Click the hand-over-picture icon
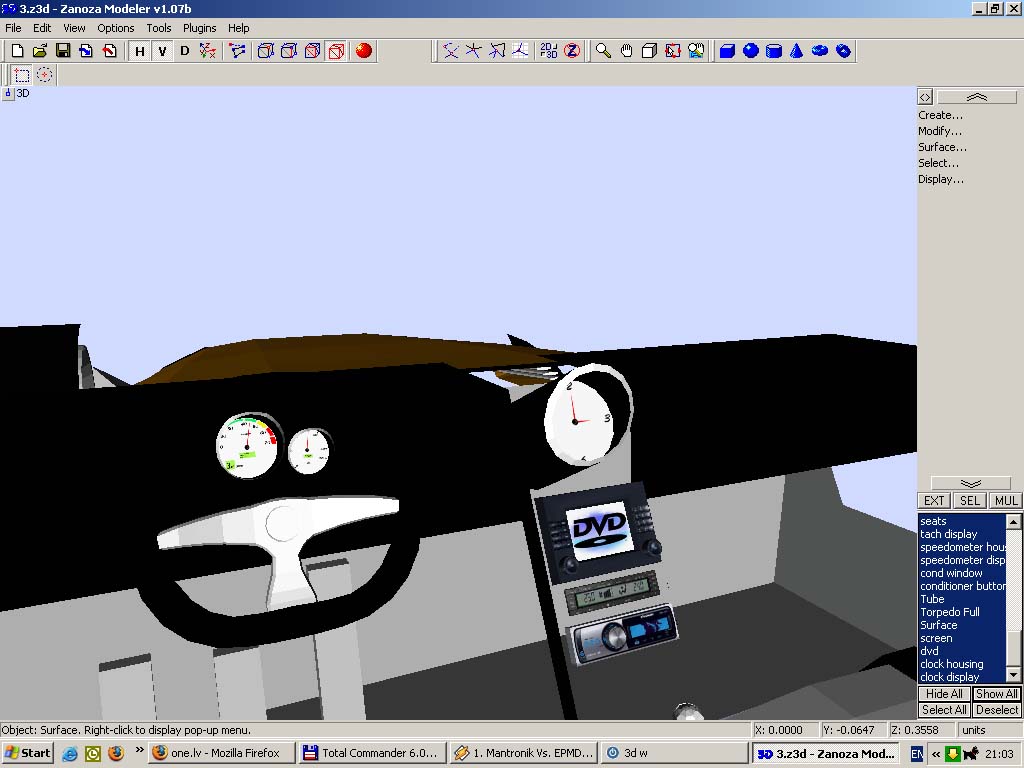Viewport: 1024px width, 768px height. [696, 51]
